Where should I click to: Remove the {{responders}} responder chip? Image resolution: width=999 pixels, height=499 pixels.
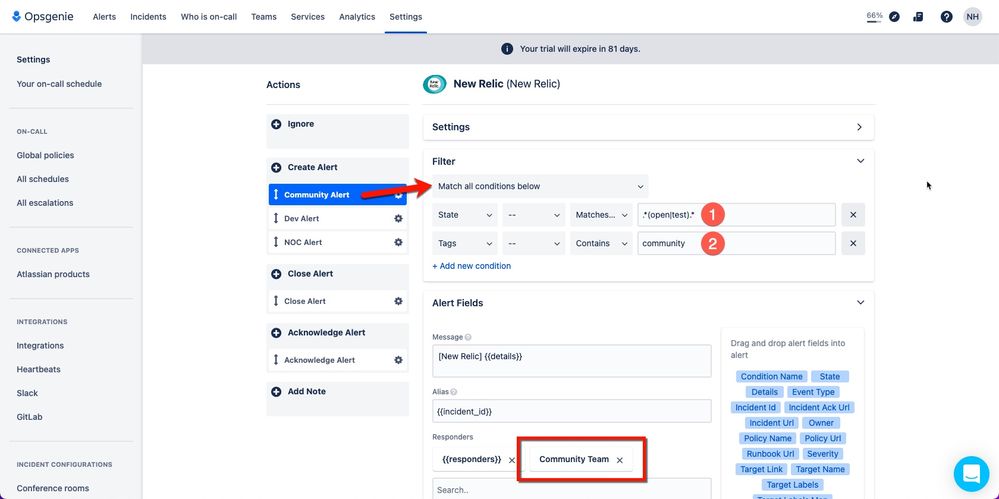point(512,460)
